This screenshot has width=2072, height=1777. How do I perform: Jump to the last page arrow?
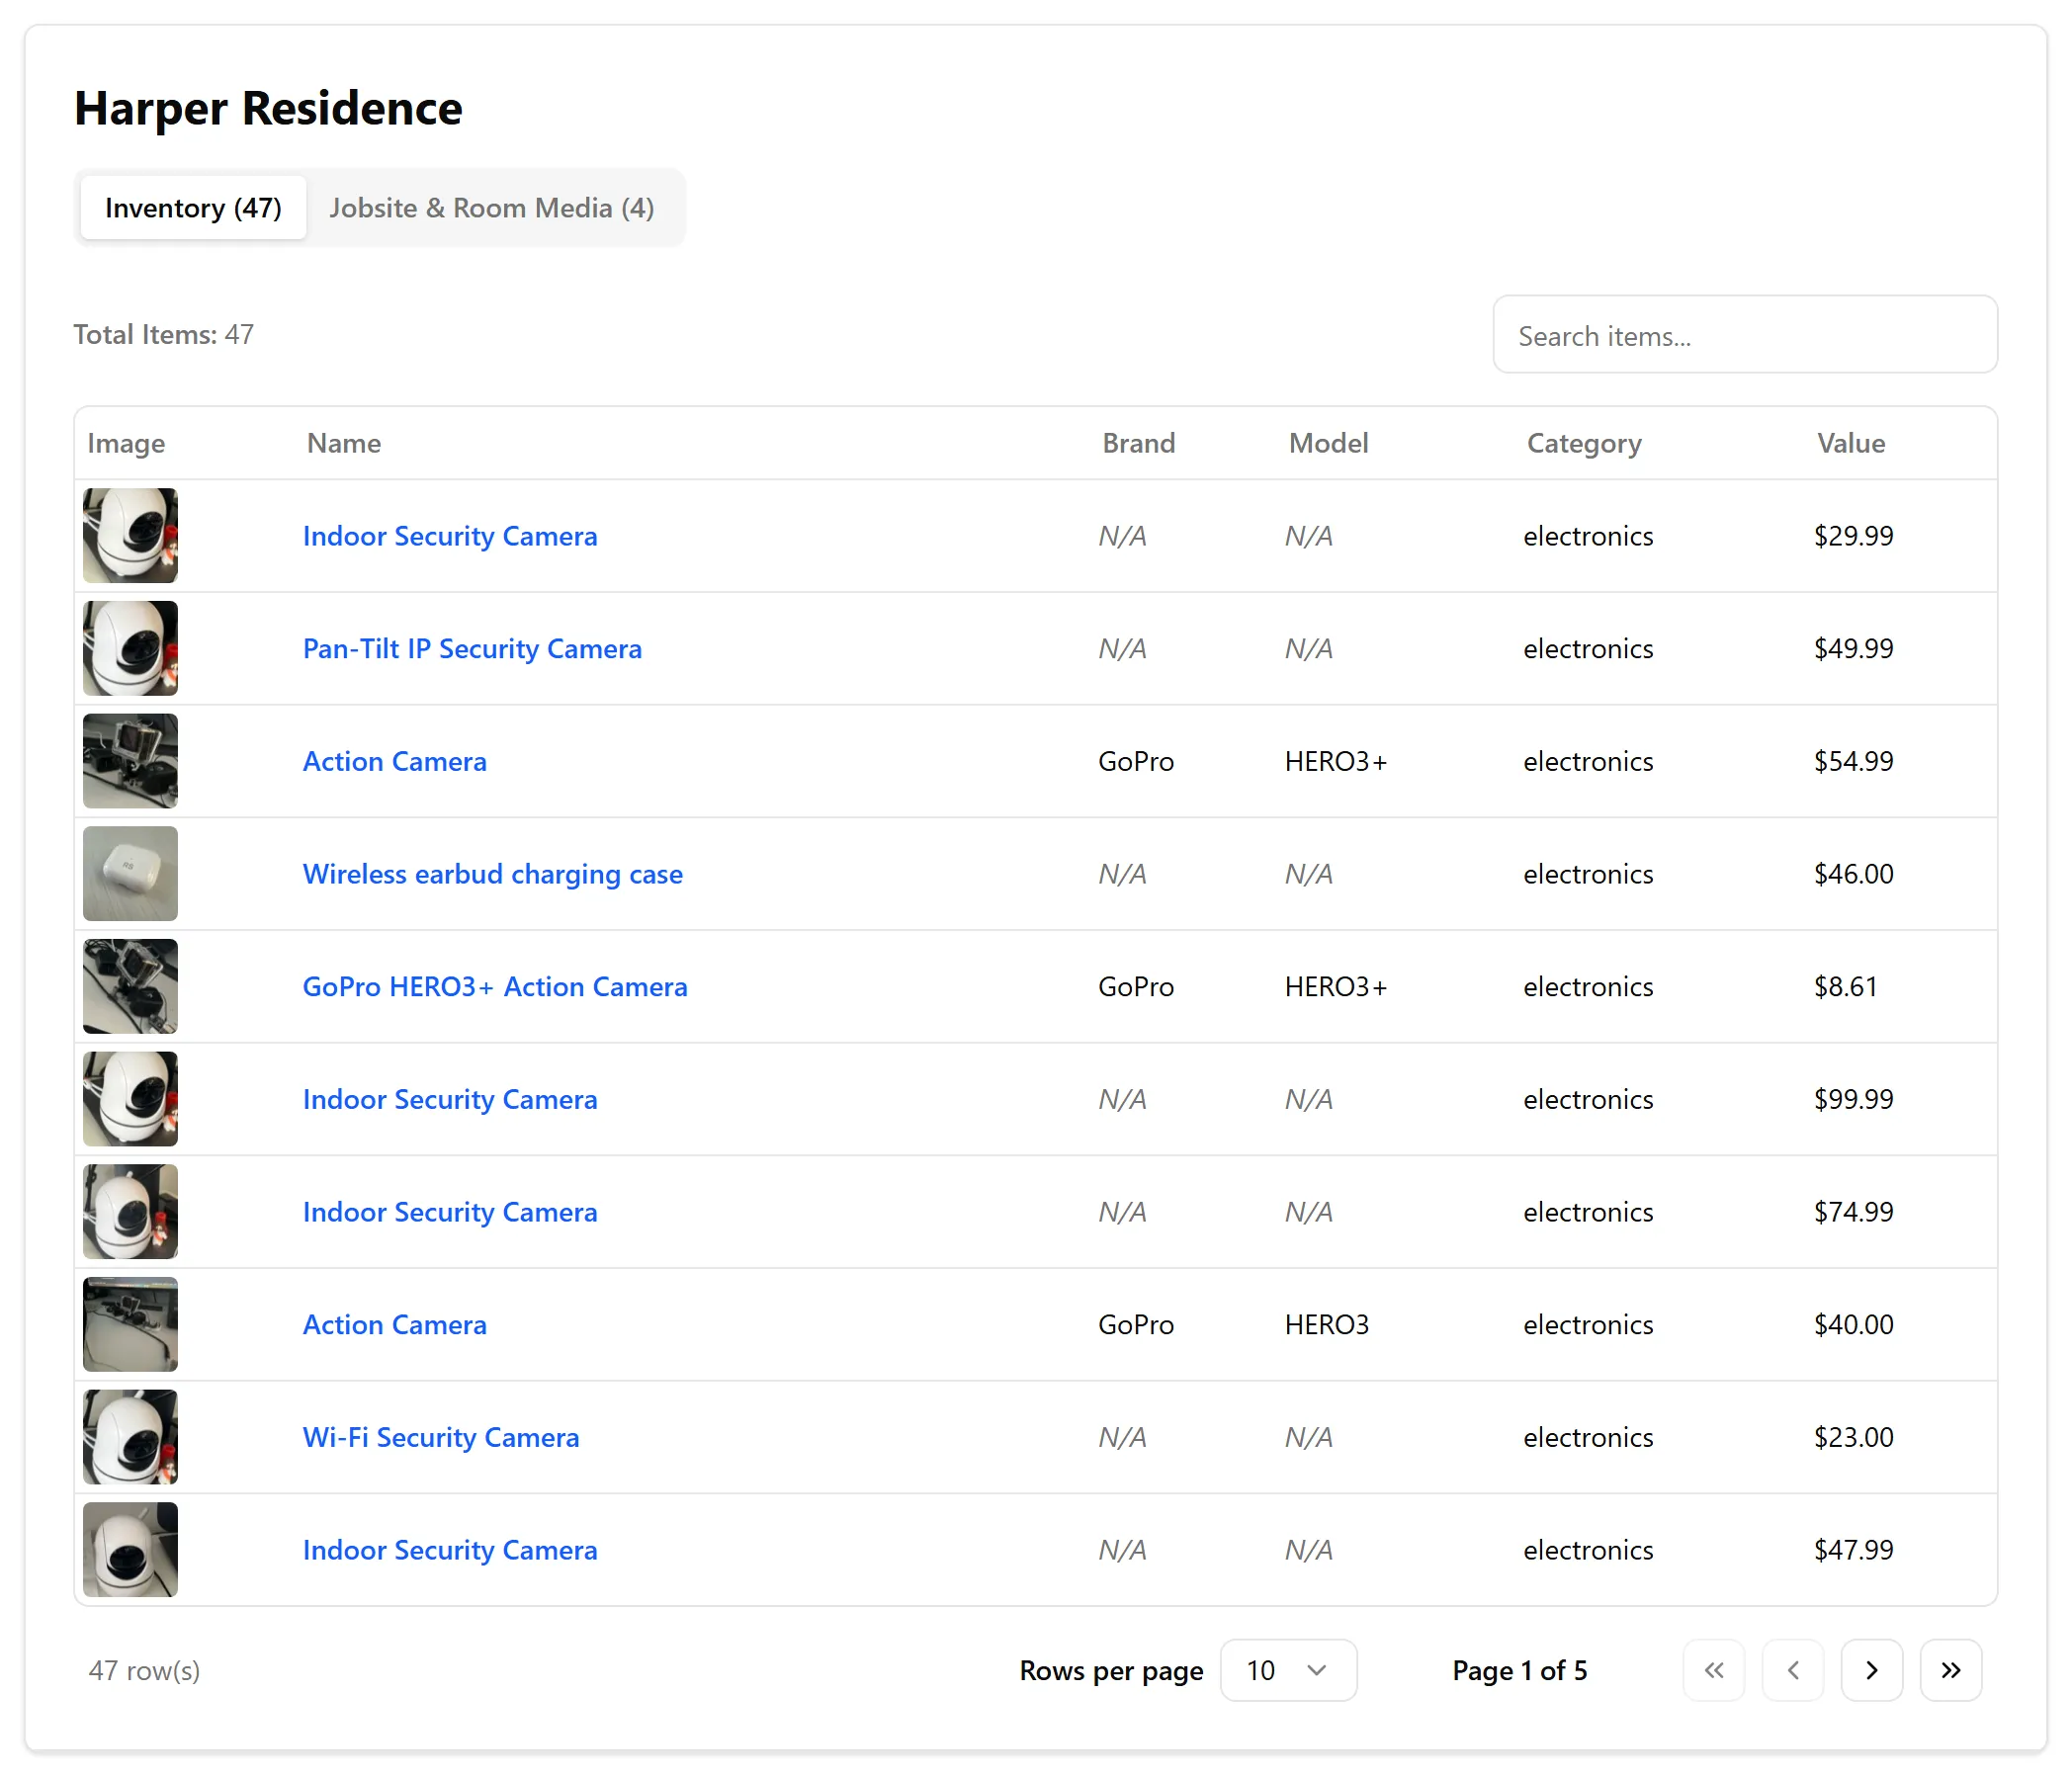point(1950,1670)
